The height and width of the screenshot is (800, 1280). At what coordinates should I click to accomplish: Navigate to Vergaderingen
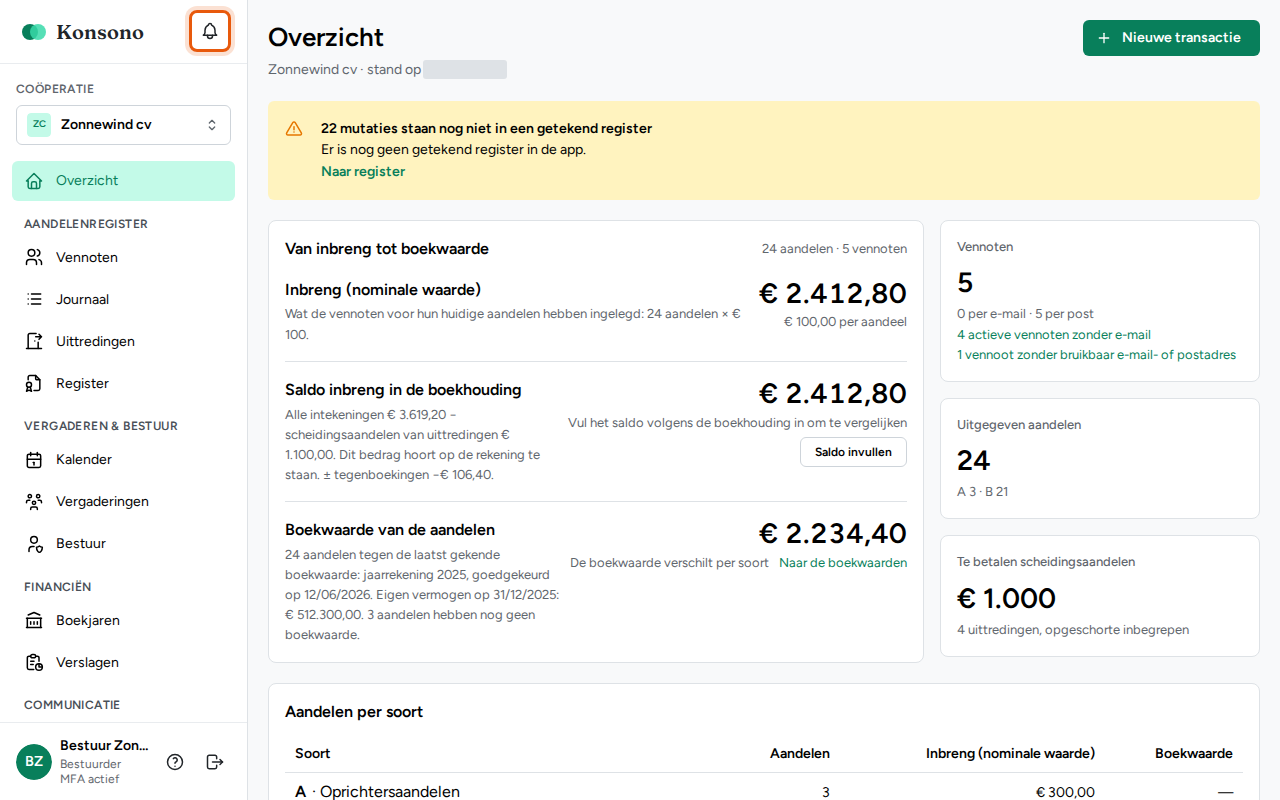coord(123,501)
